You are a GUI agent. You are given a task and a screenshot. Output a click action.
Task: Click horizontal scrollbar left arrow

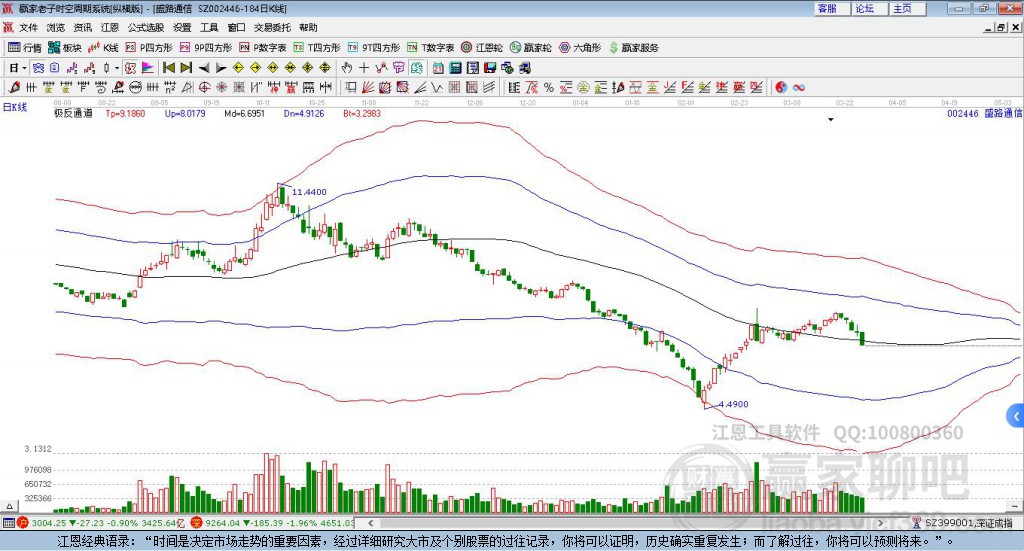coord(370,523)
